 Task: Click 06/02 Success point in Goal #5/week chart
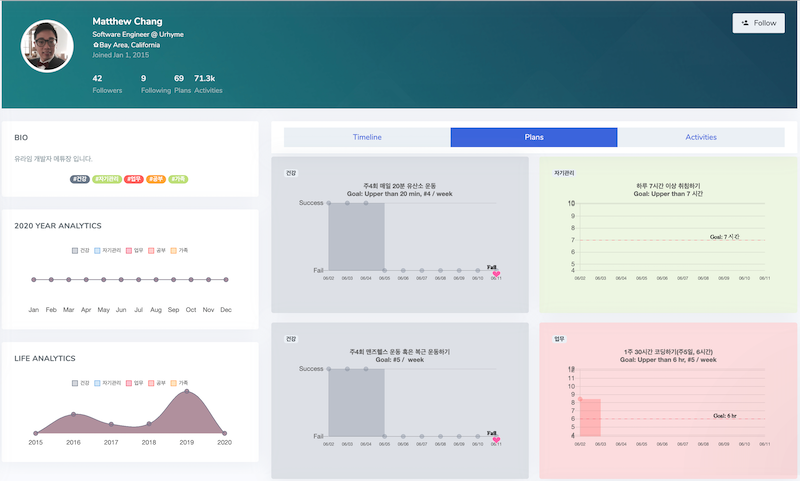[x=329, y=369]
